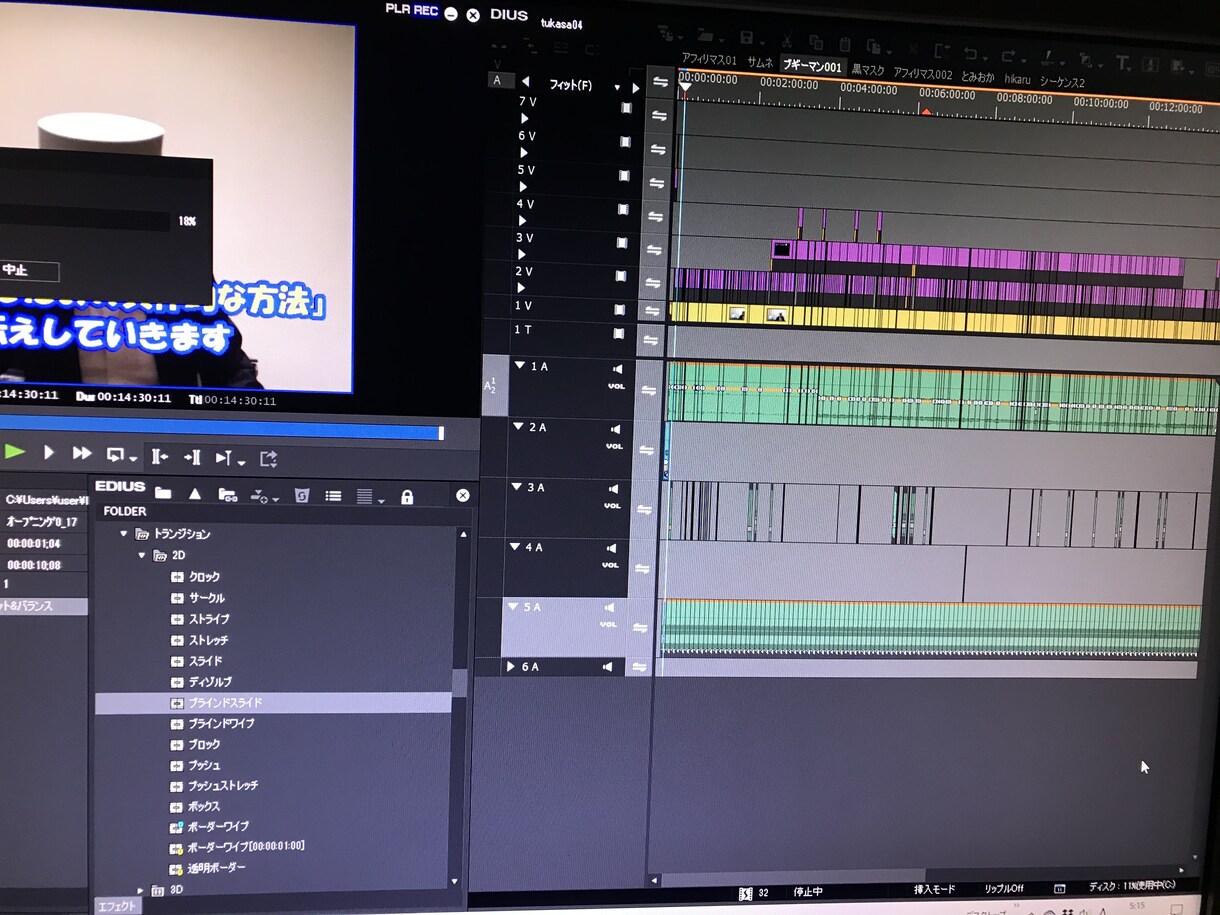Toggle the lock icon in effect palette
The image size is (1220, 915).
tap(407, 497)
